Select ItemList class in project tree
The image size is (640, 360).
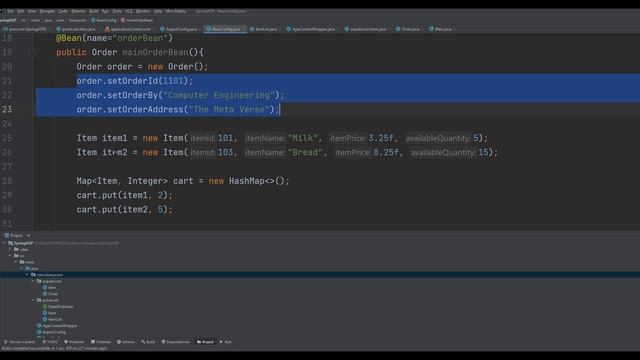coord(52,319)
